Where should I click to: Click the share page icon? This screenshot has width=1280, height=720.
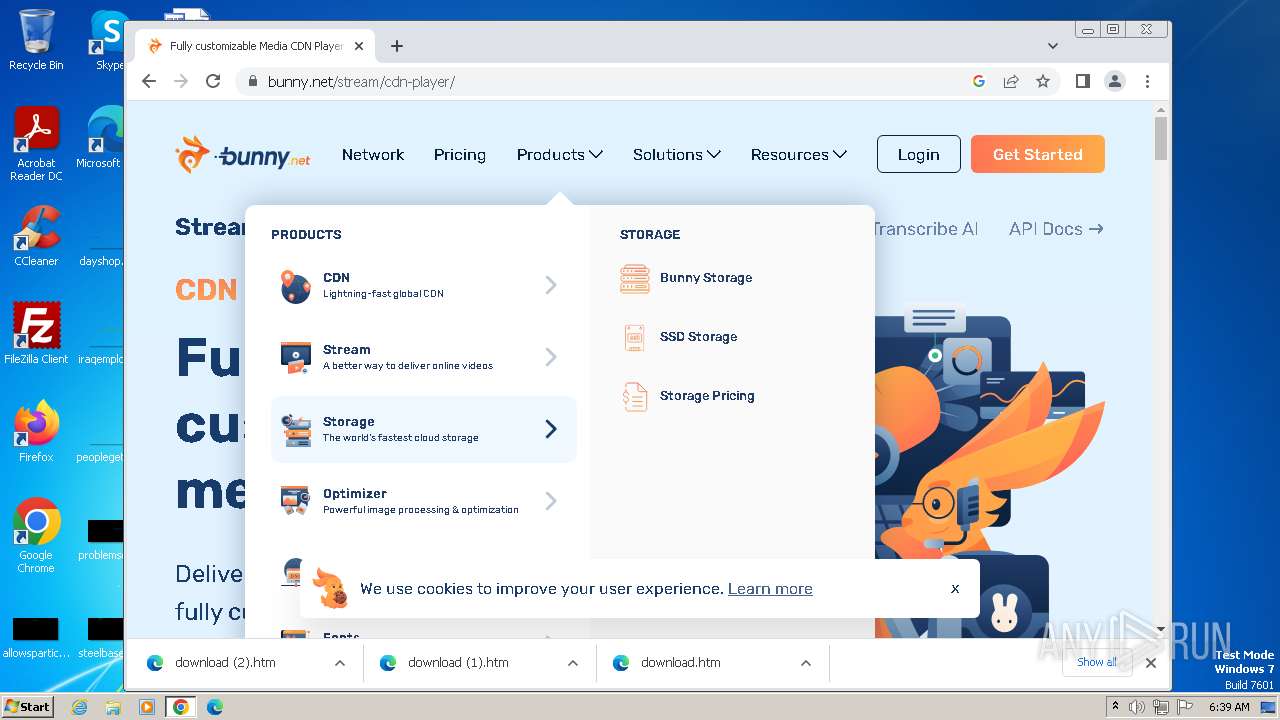click(1011, 82)
